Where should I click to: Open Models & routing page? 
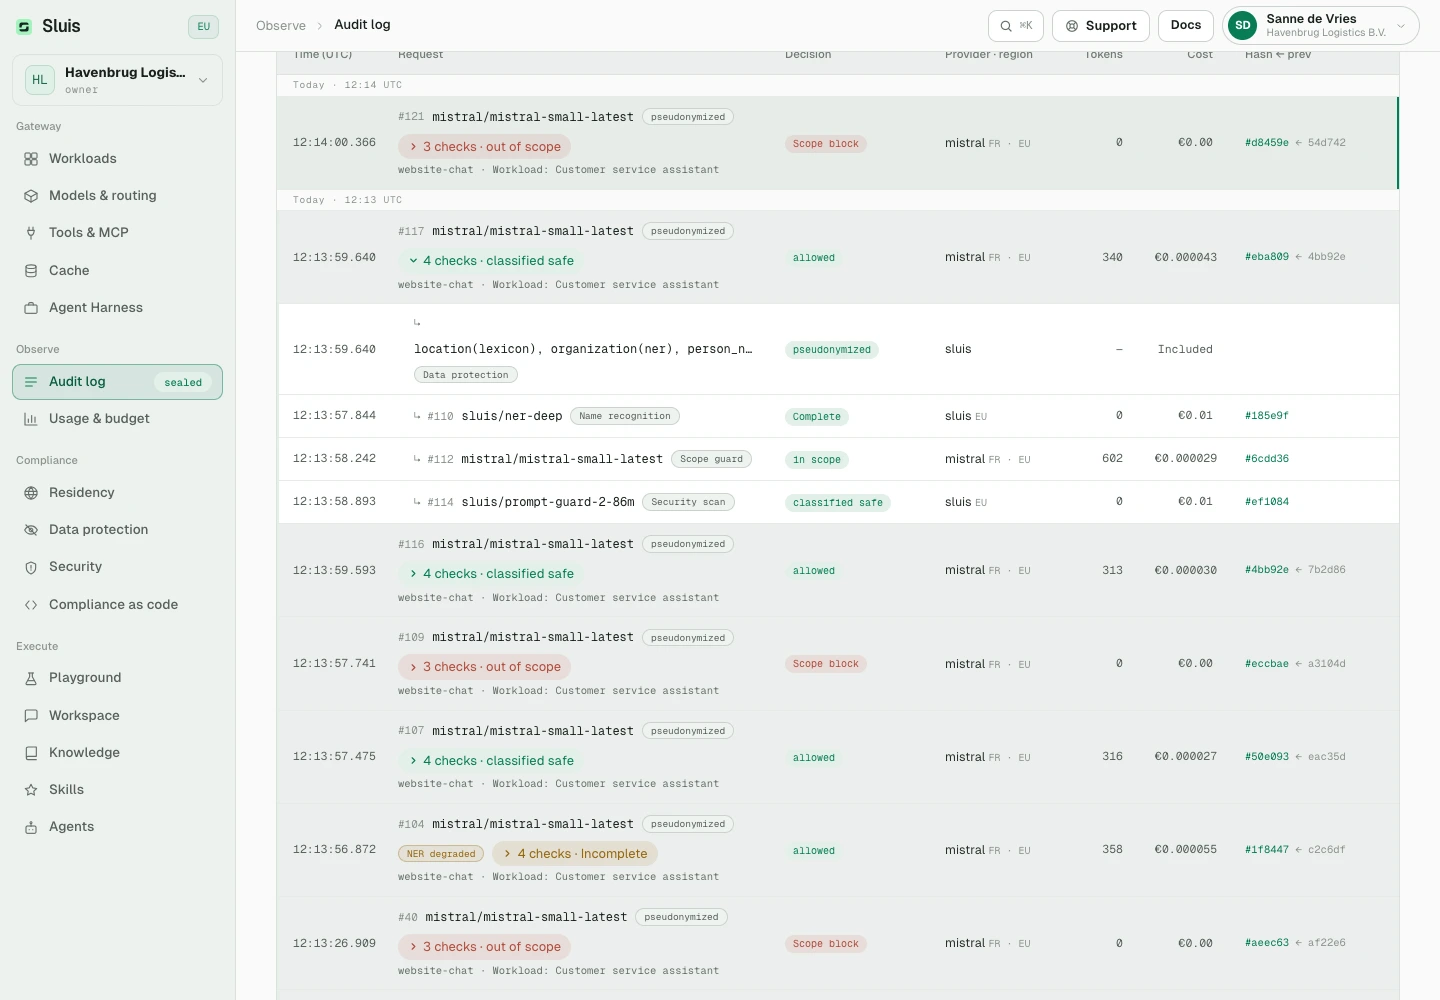pos(117,196)
